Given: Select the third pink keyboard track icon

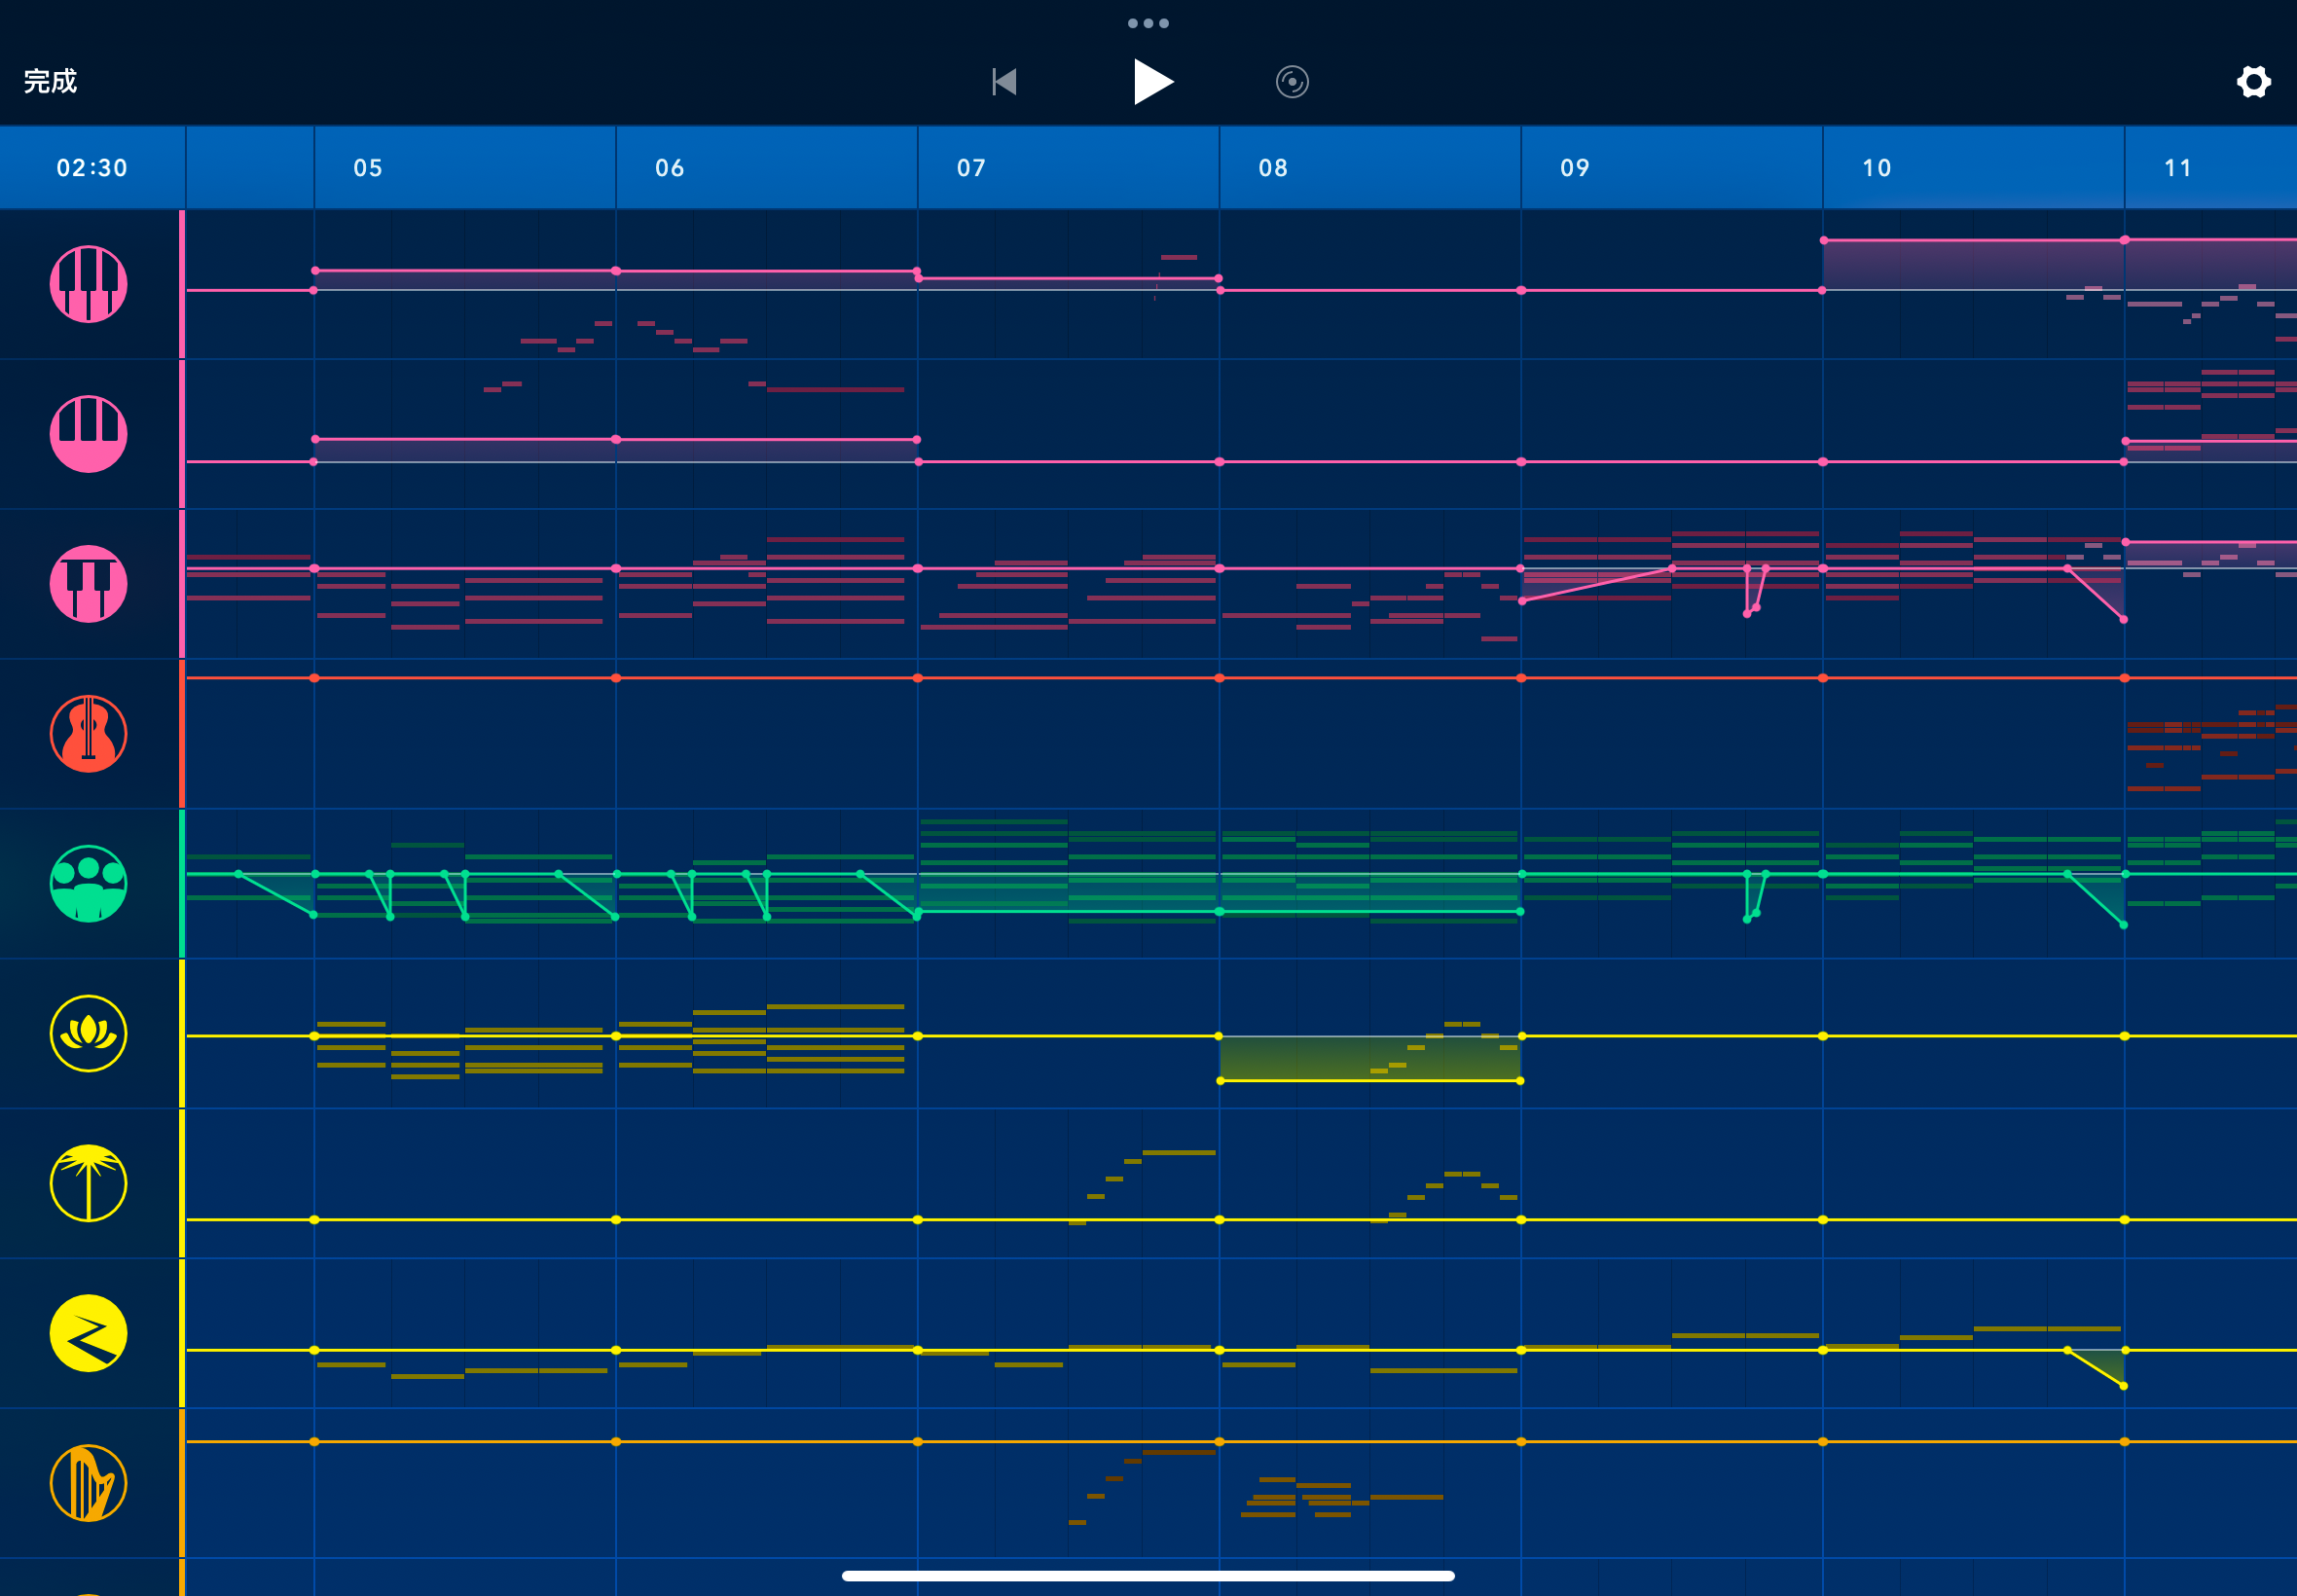Looking at the screenshot, I should [x=89, y=584].
